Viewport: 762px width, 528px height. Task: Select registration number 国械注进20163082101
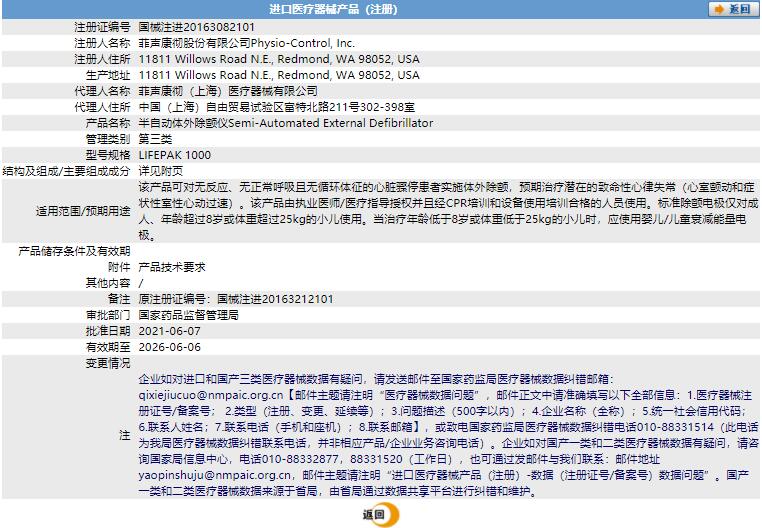pyautogui.click(x=196, y=27)
